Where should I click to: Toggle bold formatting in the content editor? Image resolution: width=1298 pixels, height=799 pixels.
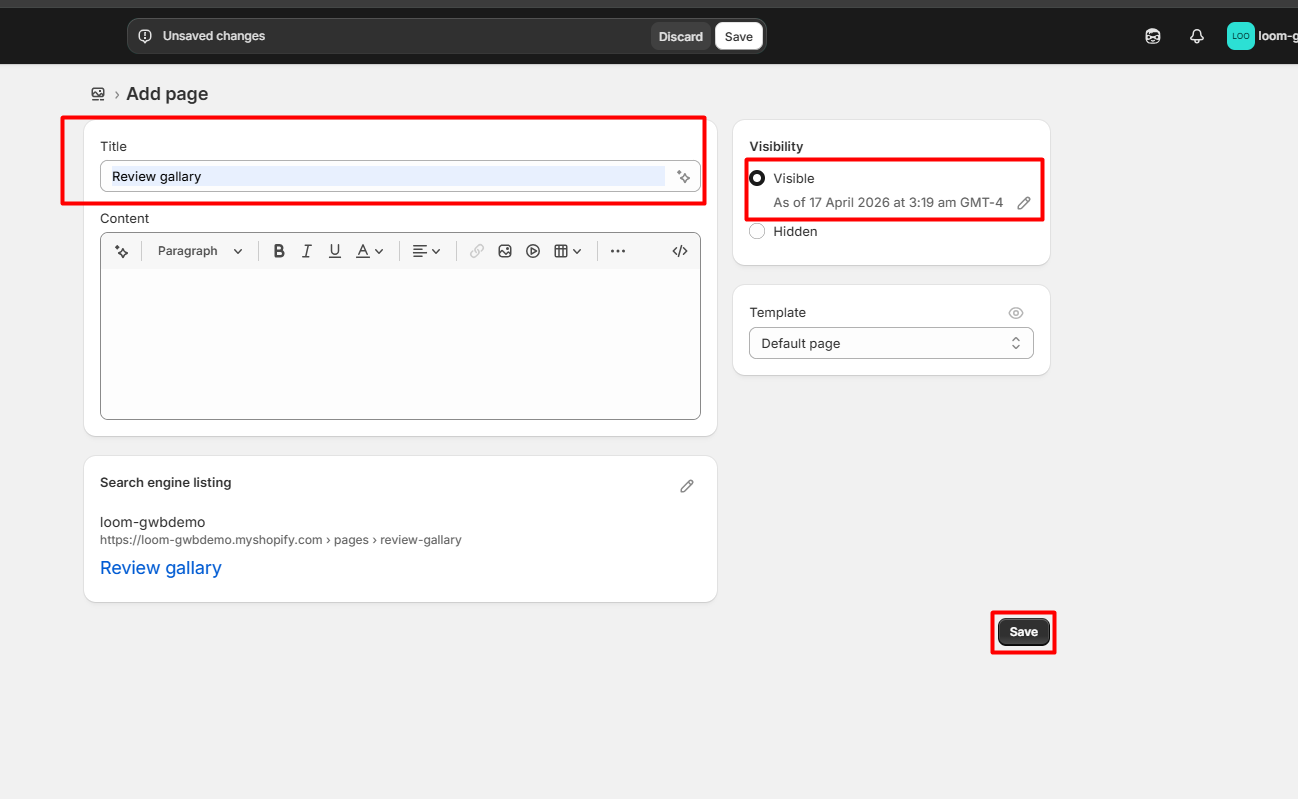279,251
